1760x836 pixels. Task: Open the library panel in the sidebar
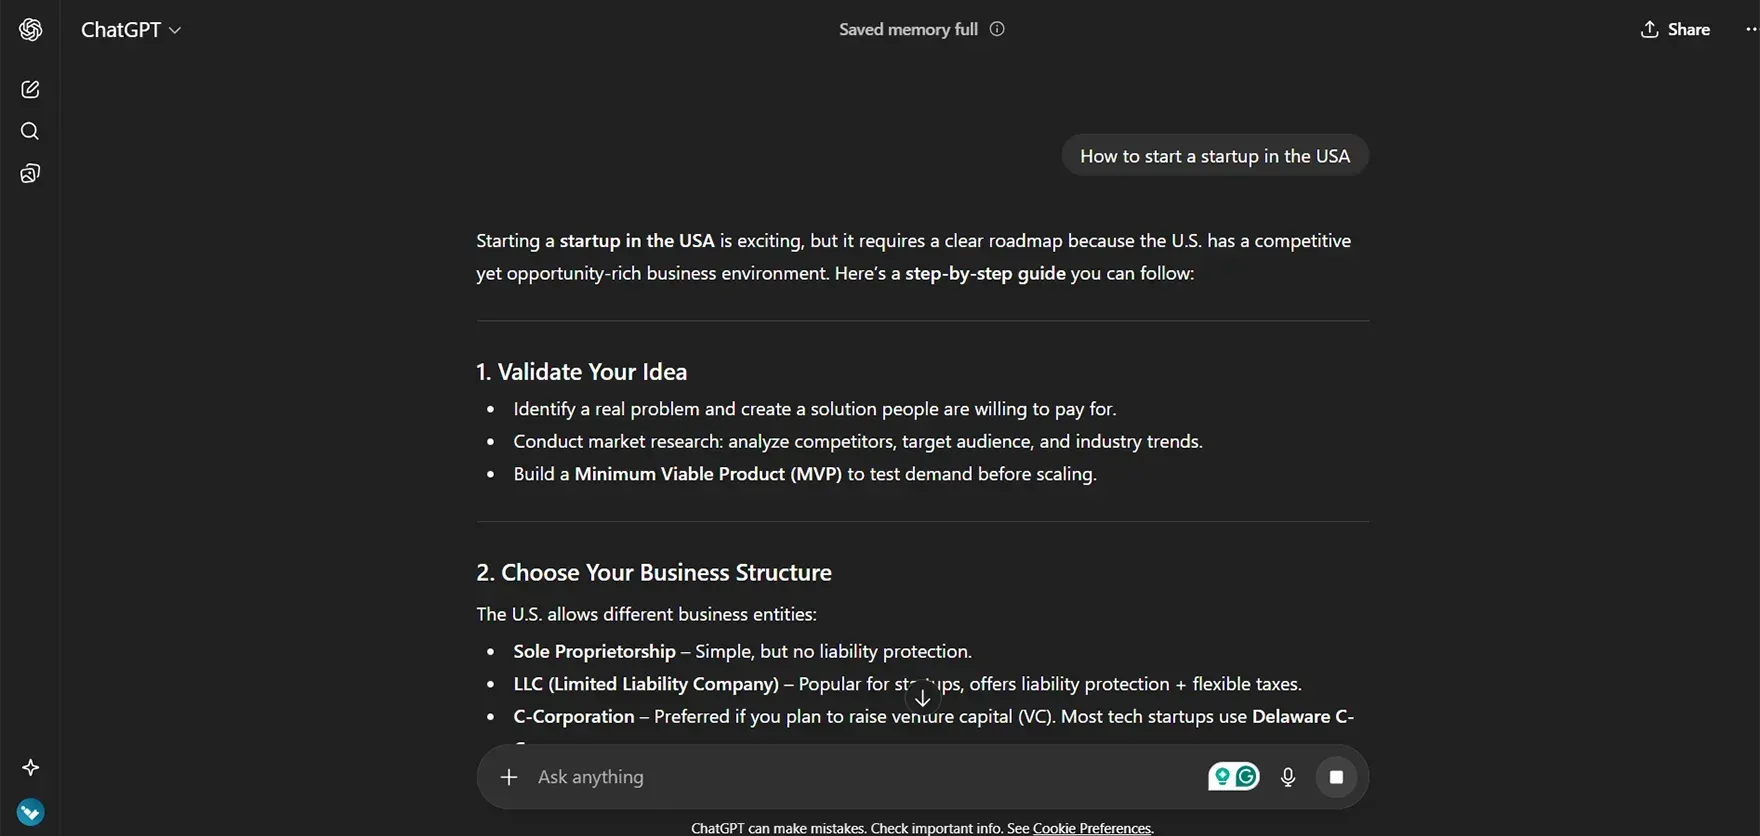point(30,172)
